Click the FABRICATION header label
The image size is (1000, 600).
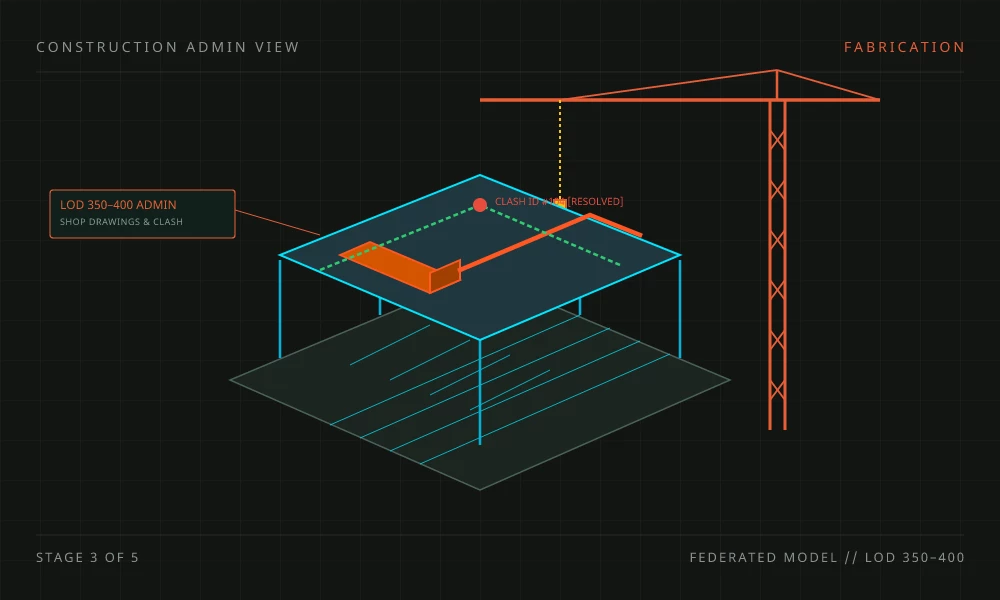(904, 47)
